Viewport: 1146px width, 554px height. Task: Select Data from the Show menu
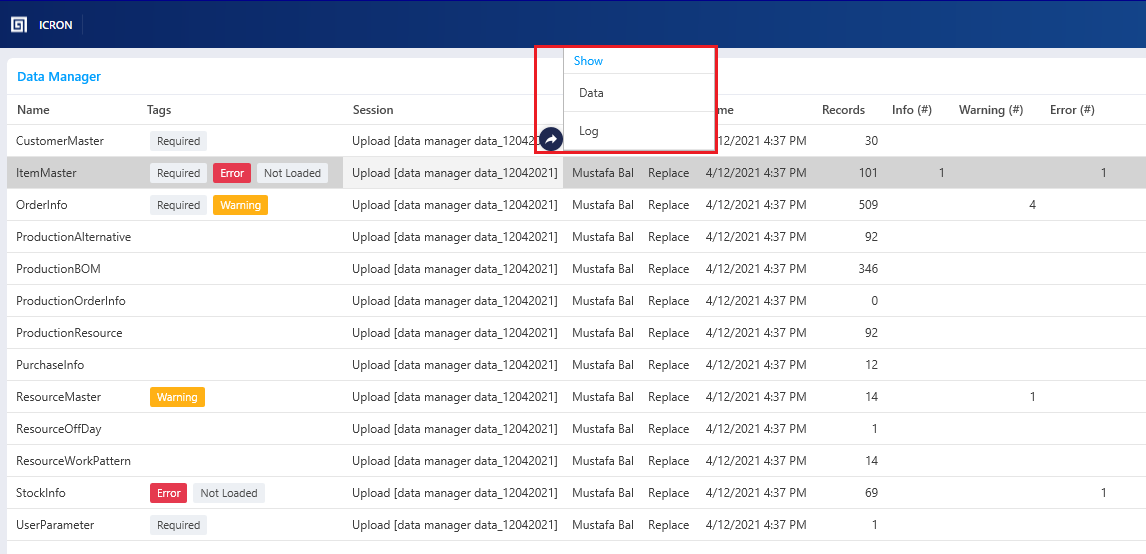tap(591, 93)
